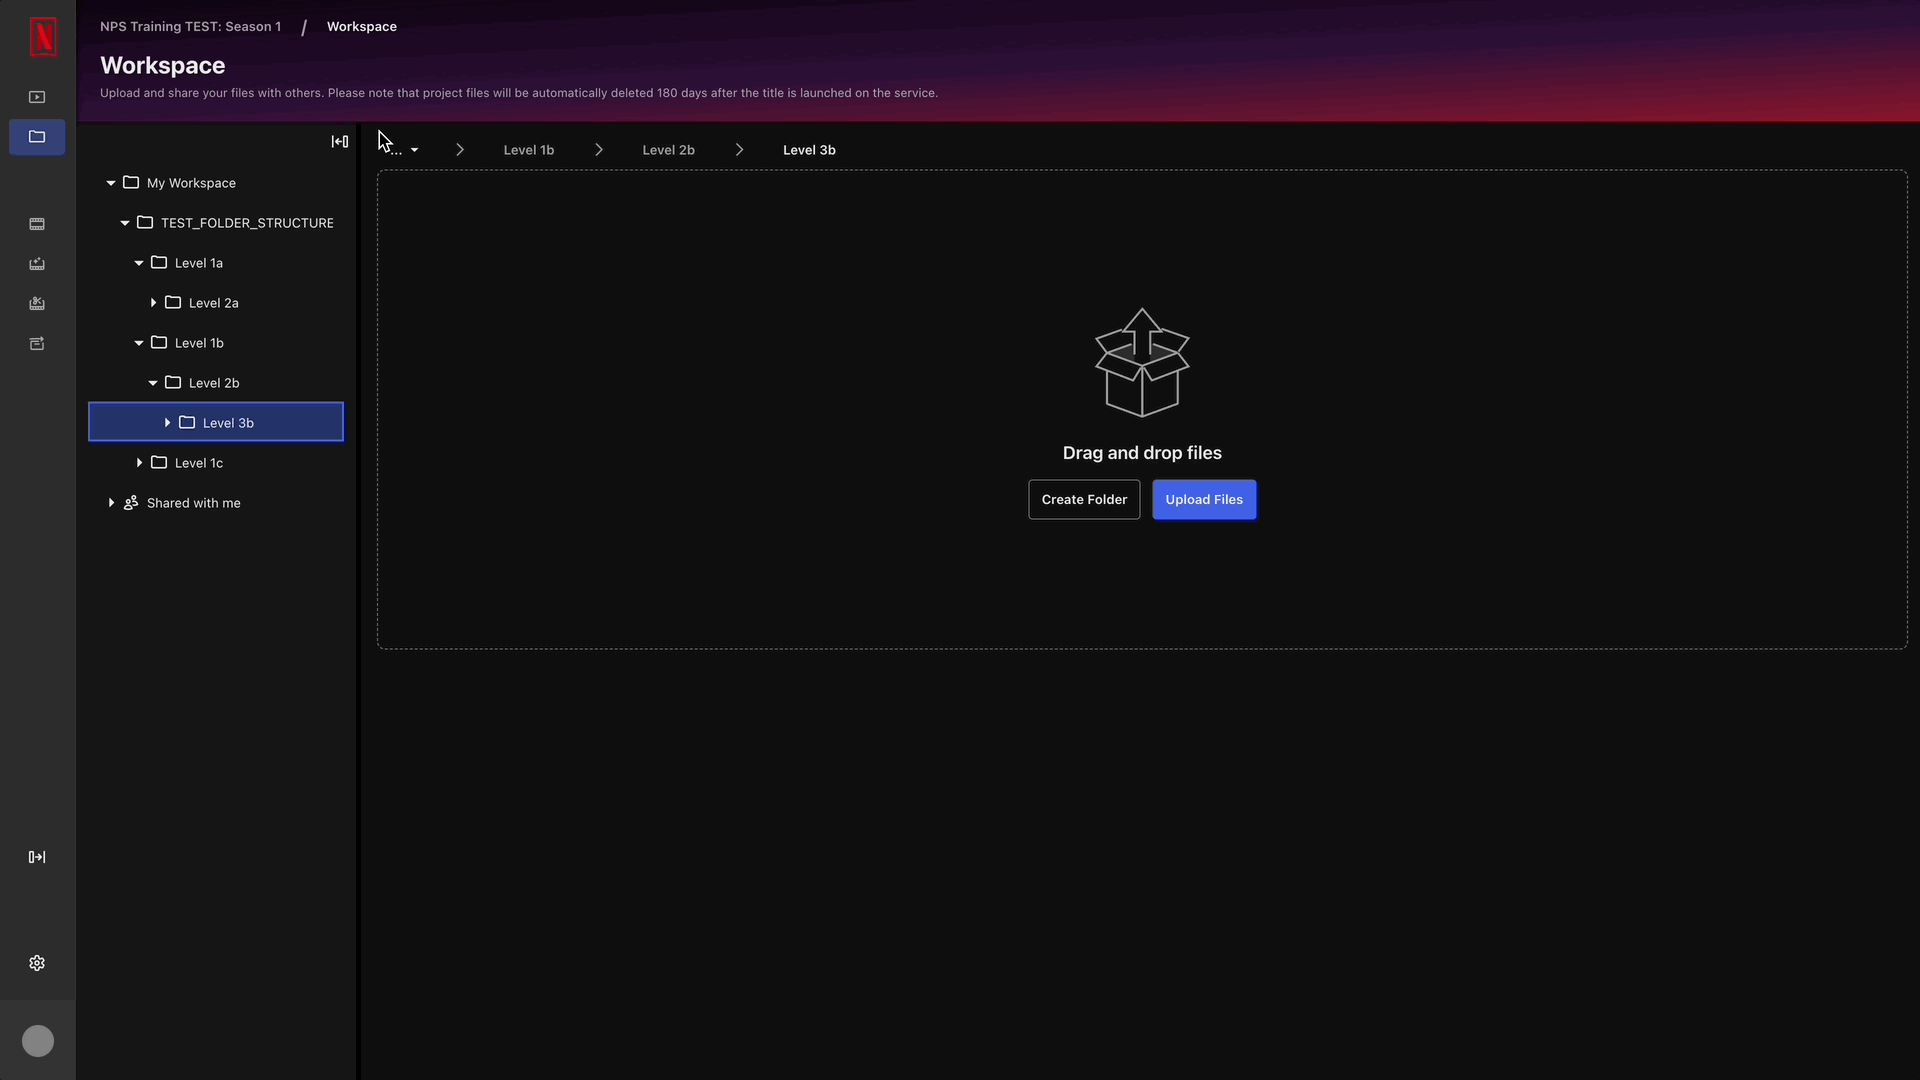Click the settings gear icon

[x=37, y=963]
